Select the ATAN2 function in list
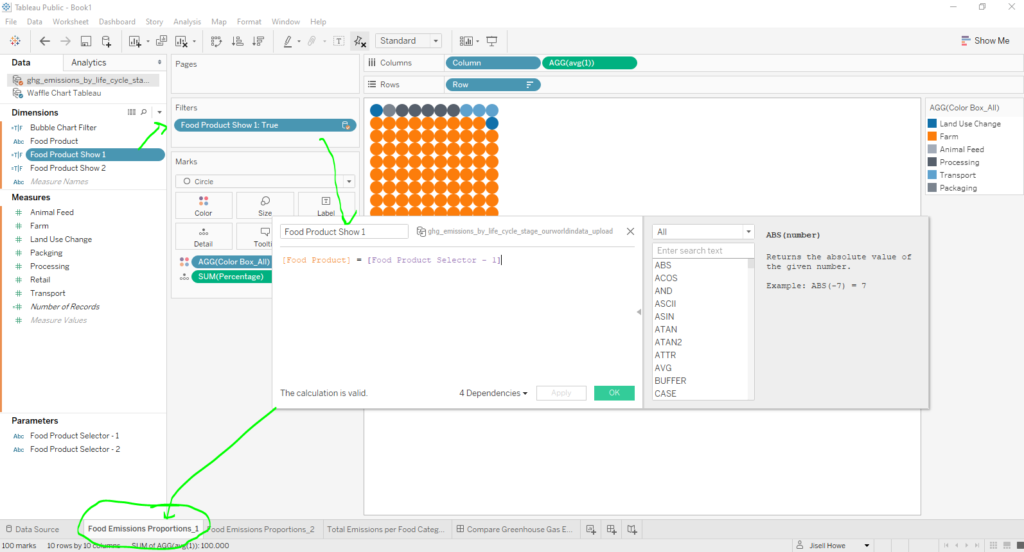1024x552 pixels. [x=668, y=342]
